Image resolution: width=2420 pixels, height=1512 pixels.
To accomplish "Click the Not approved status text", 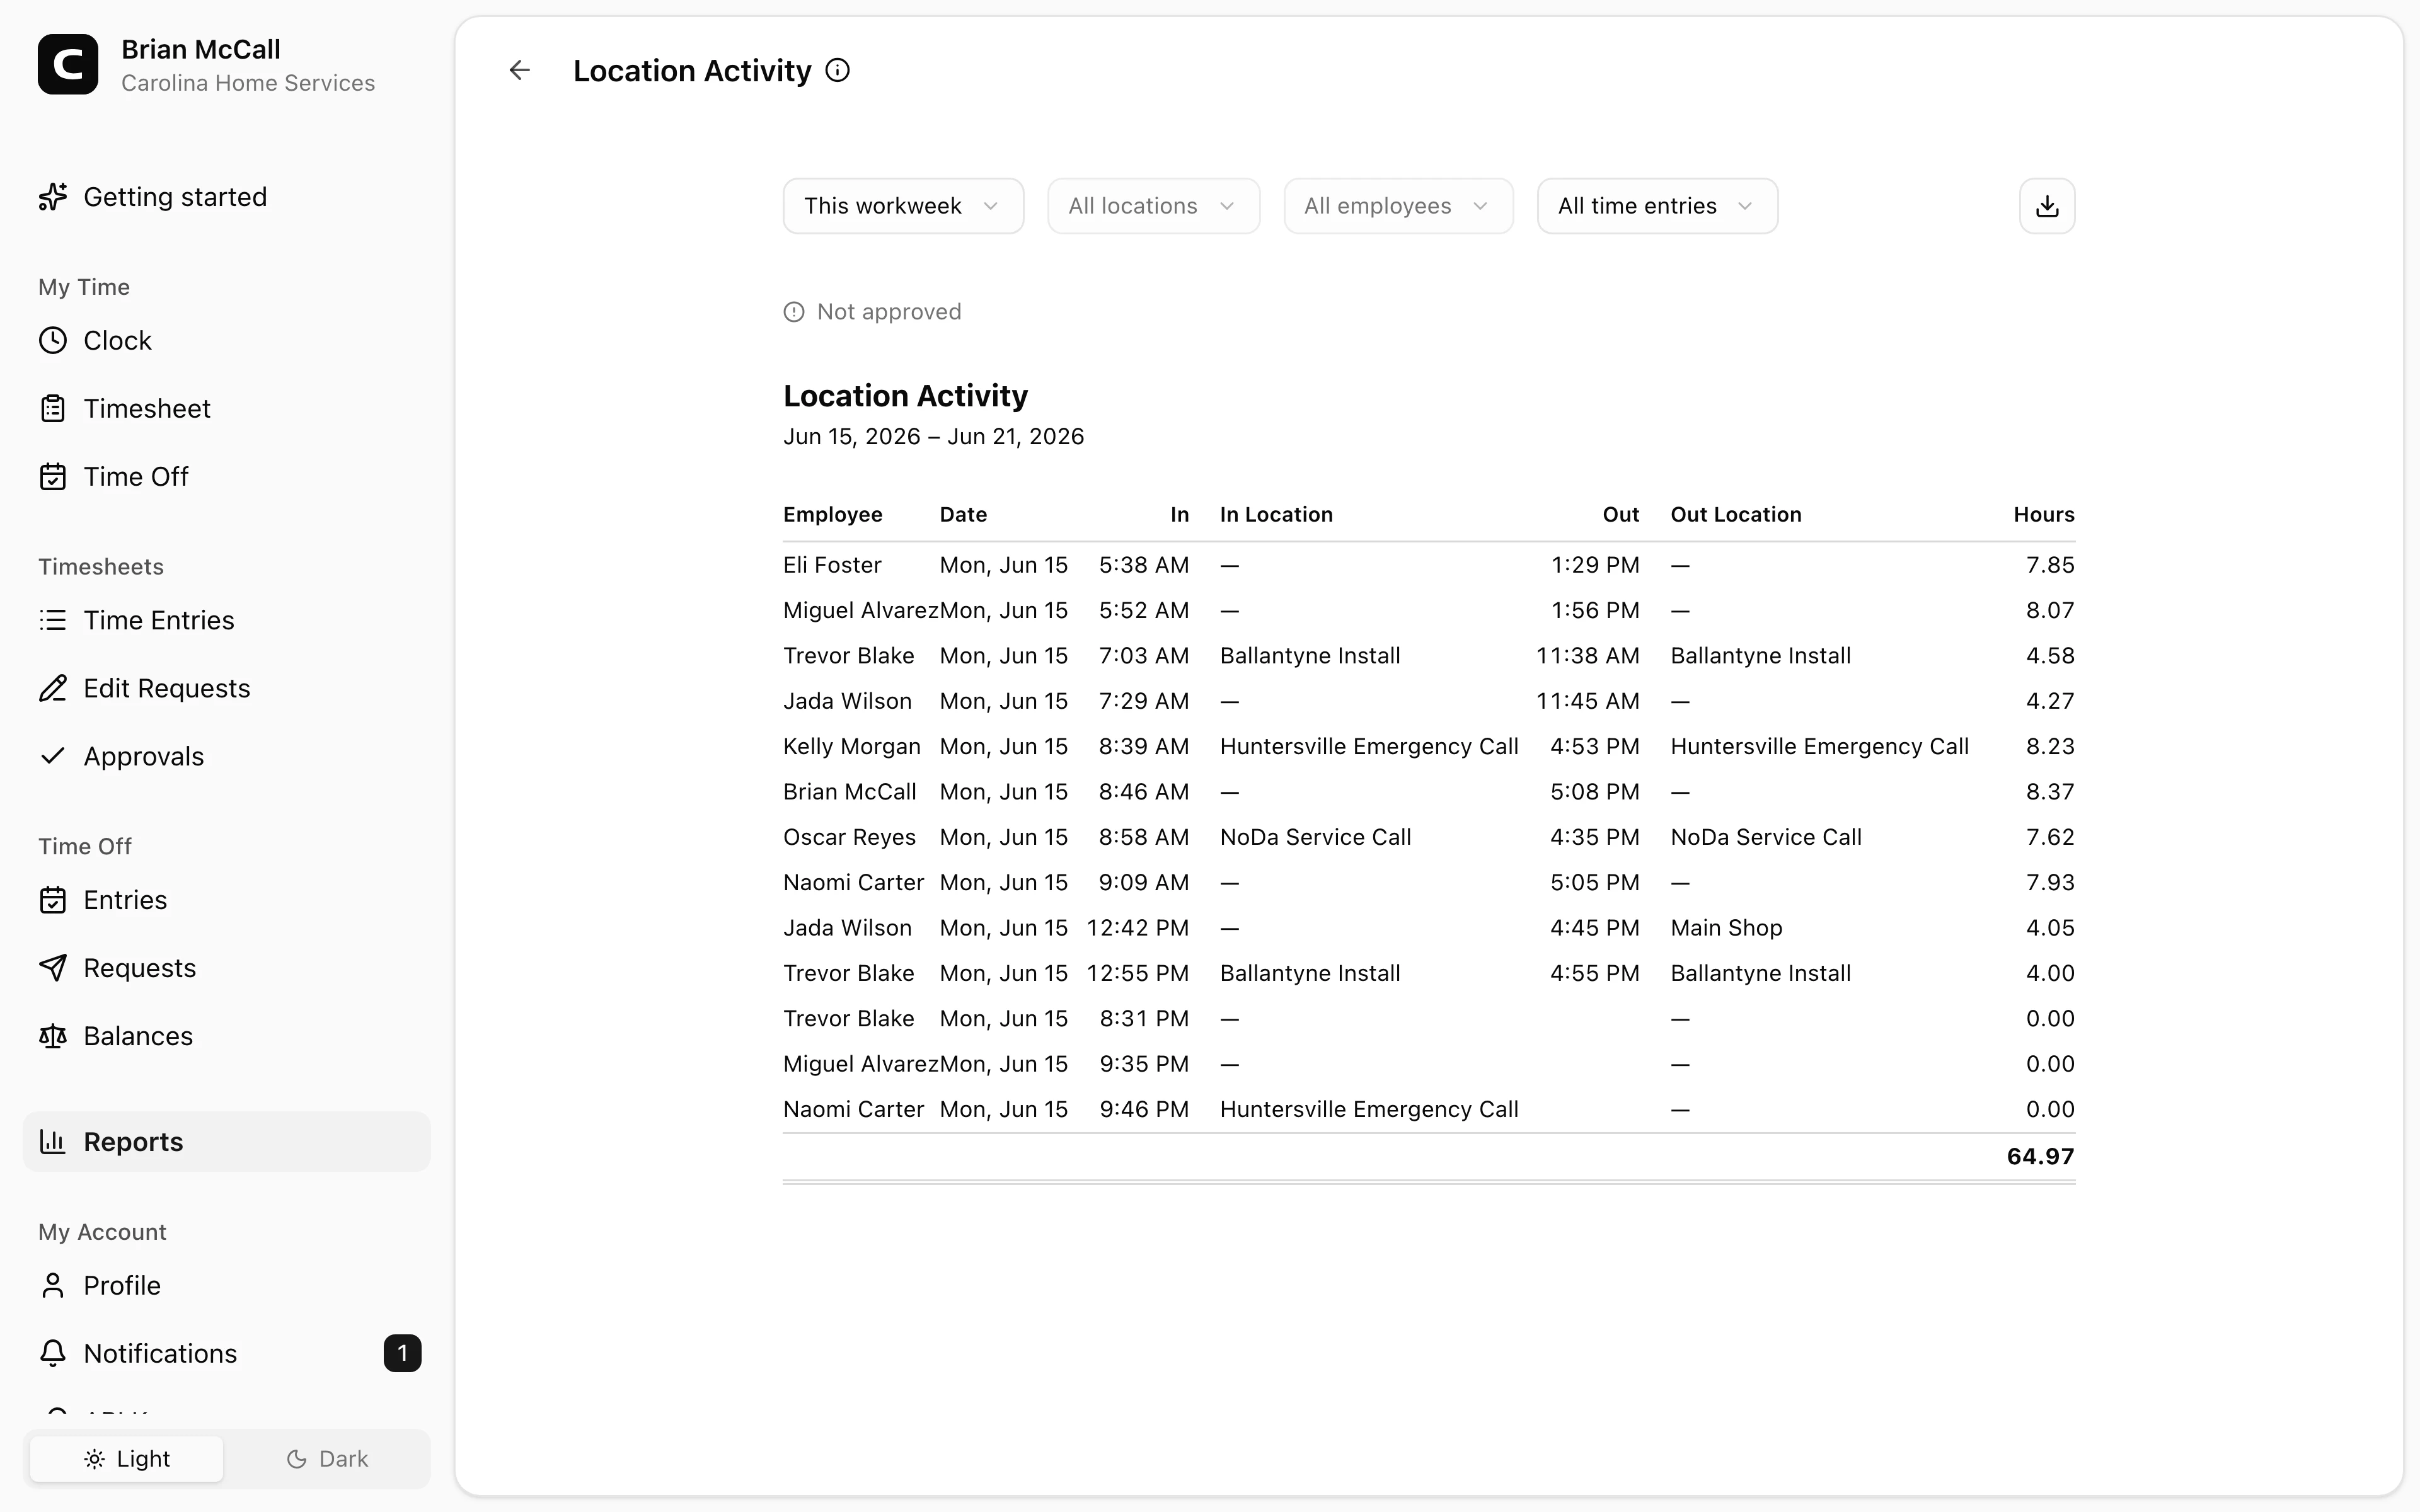I will pos(889,312).
